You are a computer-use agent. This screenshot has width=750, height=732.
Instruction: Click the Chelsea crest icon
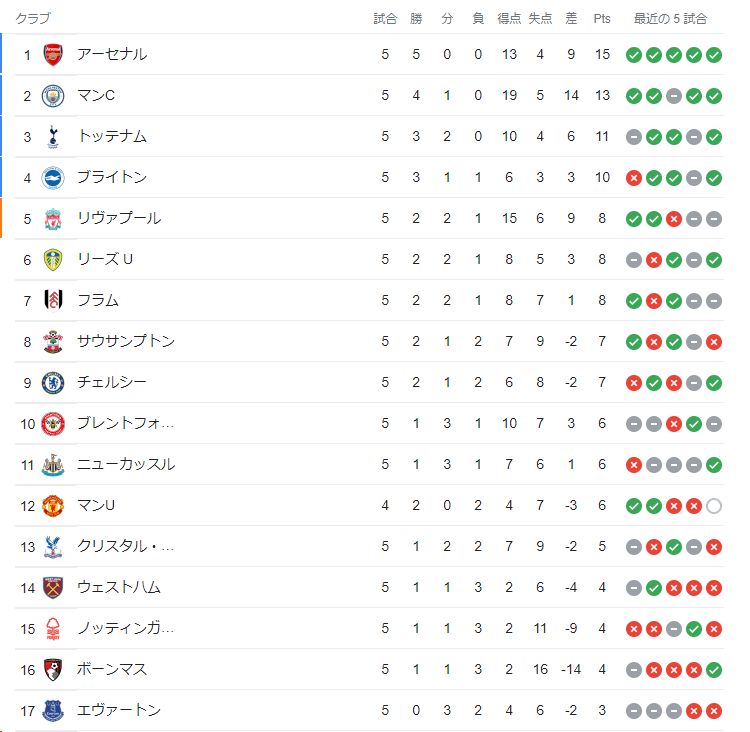pos(53,382)
